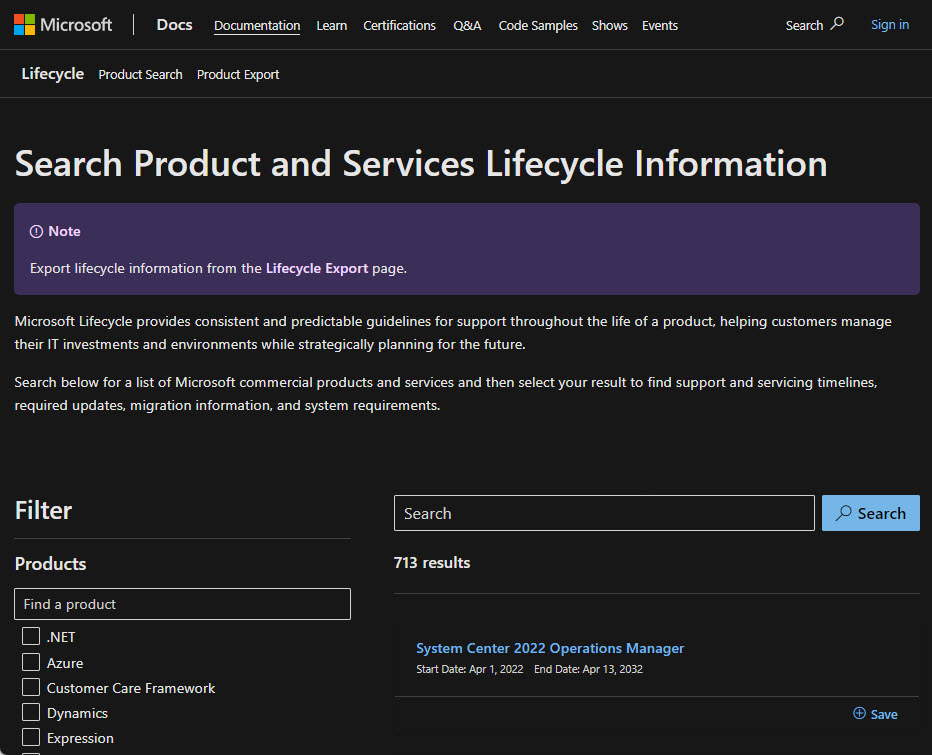Open the Product Export tab
This screenshot has width=932, height=755.
(238, 74)
